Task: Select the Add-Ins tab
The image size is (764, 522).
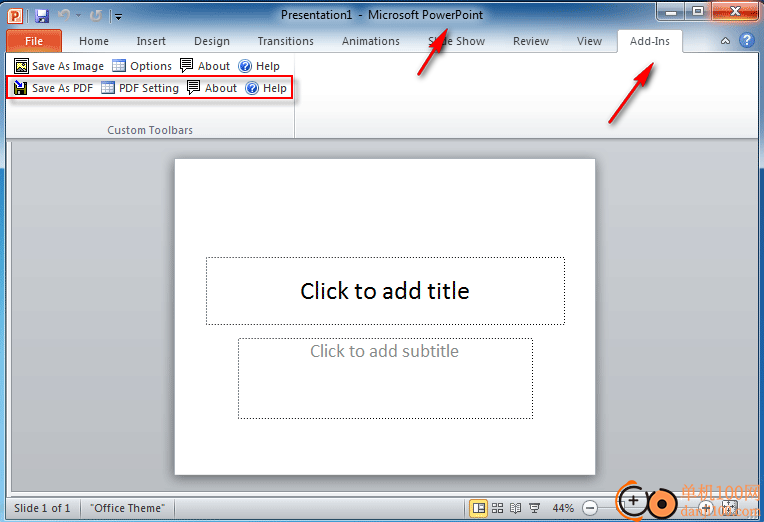Action: [649, 41]
